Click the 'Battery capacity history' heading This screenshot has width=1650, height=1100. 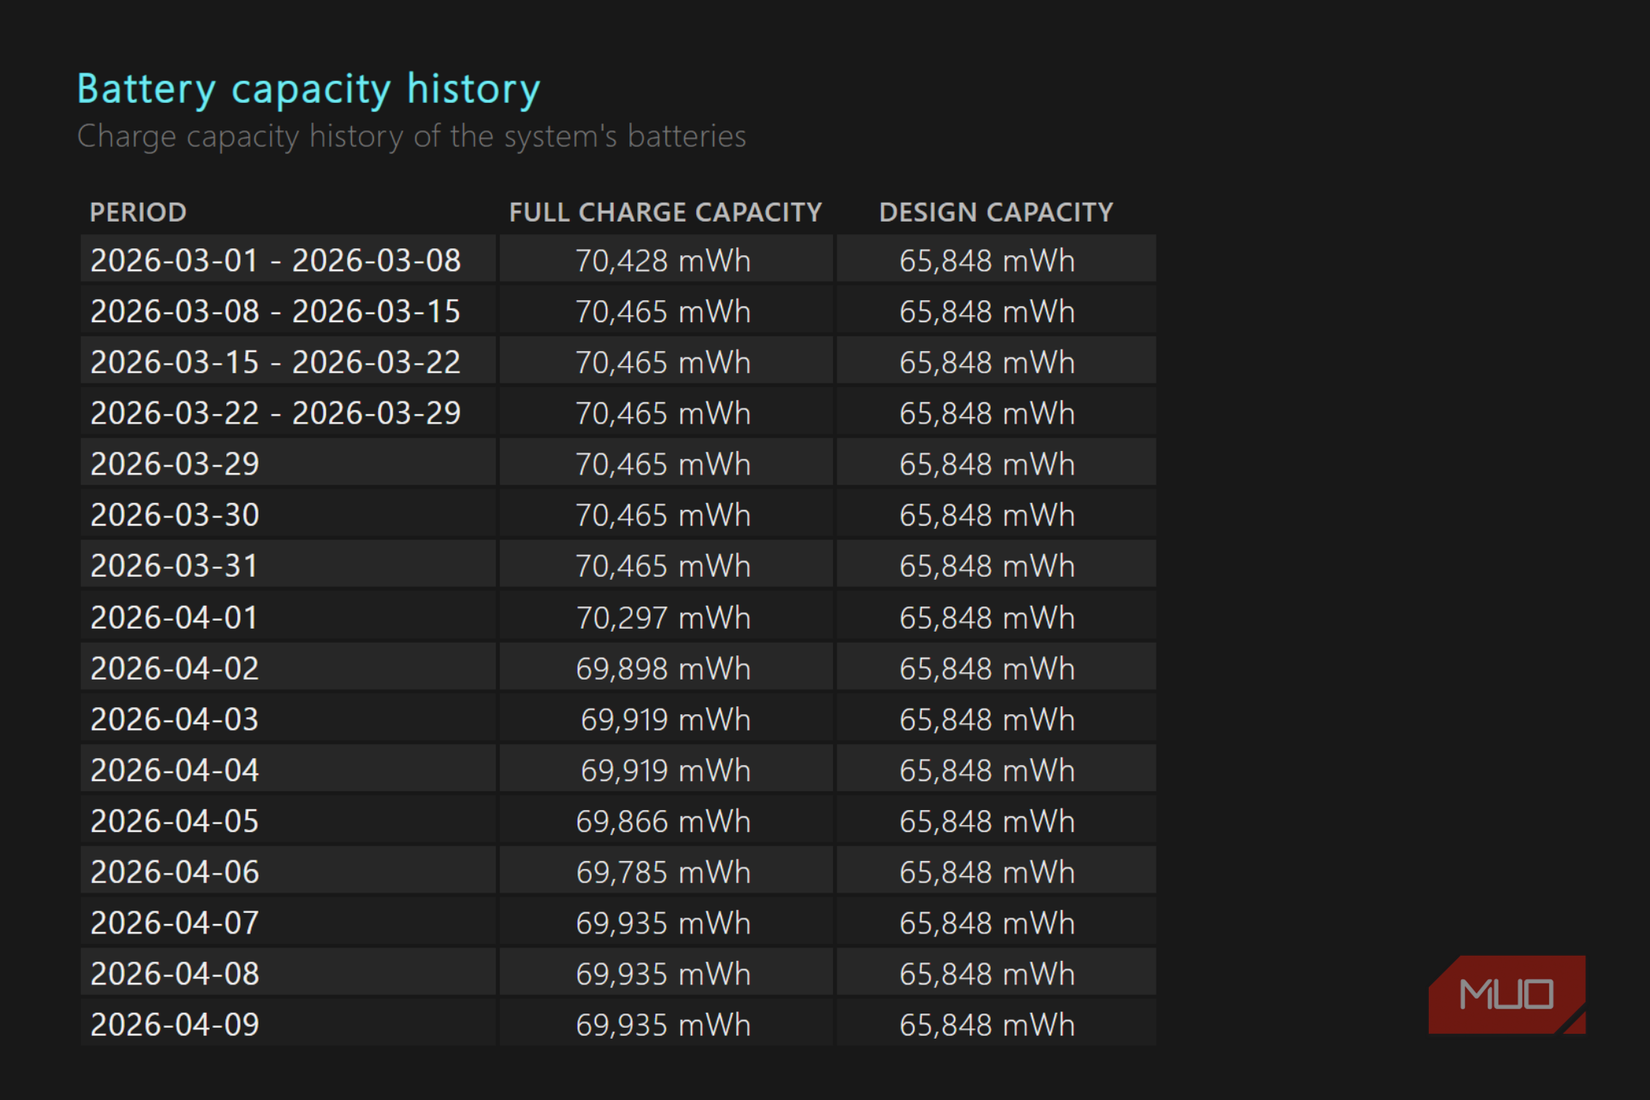tap(308, 90)
